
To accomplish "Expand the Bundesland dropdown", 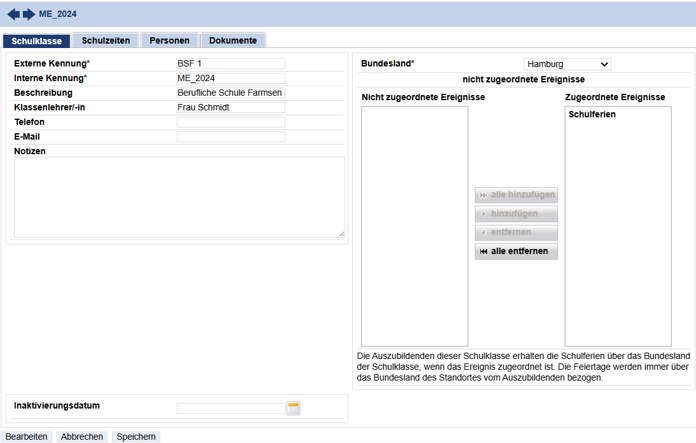I will point(567,64).
